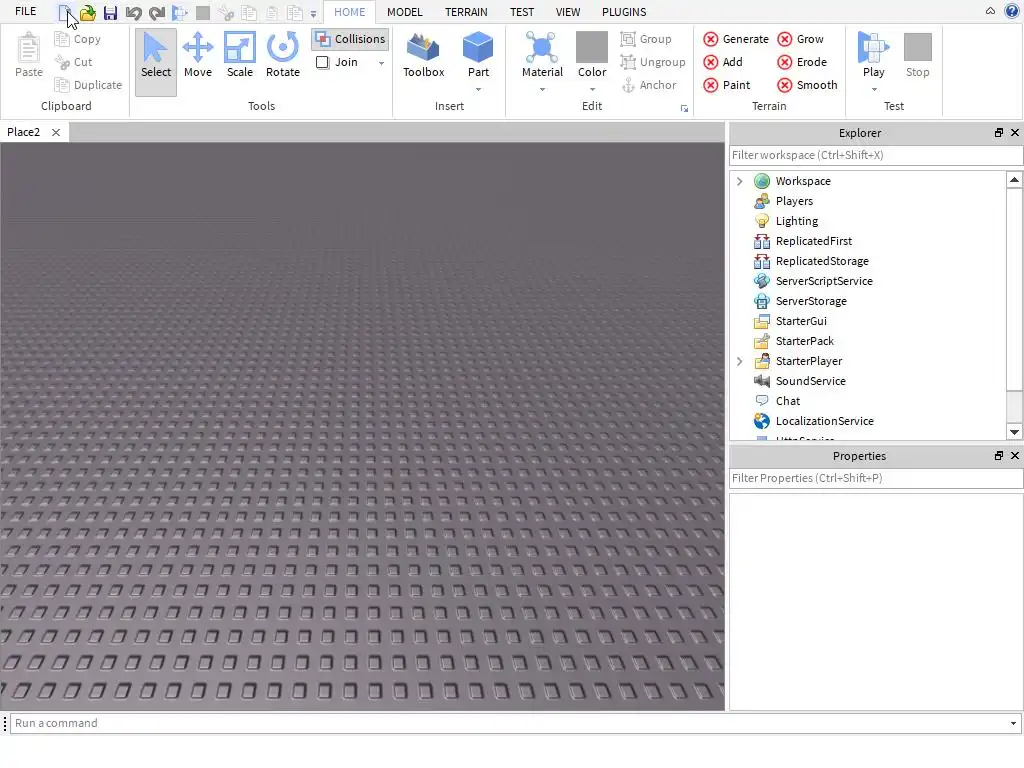Select the terrain Smooth tool
Viewport: 1024px width, 768px height.
tap(807, 85)
